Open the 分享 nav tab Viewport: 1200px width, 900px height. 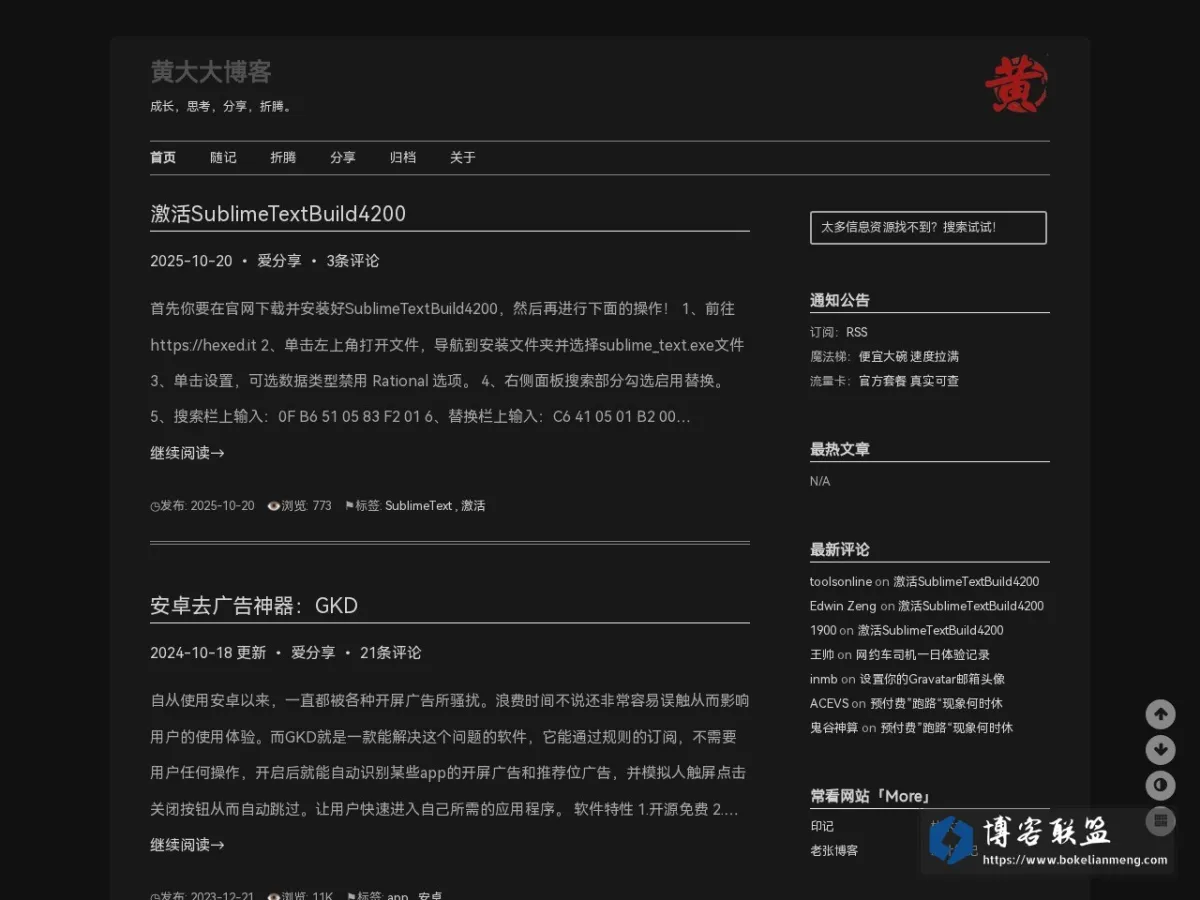(x=343, y=158)
